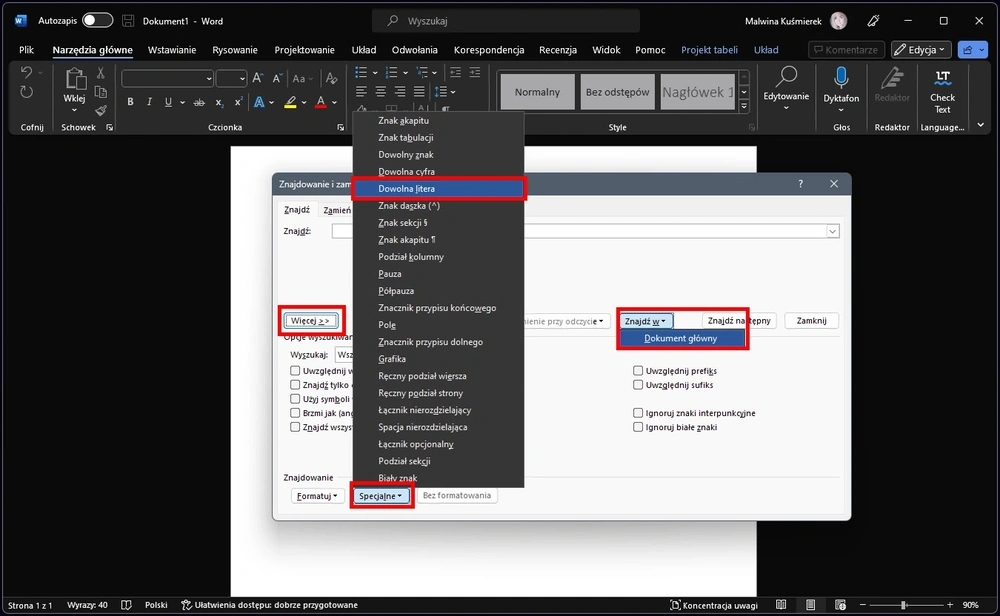Screen dimensions: 1000x616
Task: Click the numbered list icon
Action: [392, 73]
